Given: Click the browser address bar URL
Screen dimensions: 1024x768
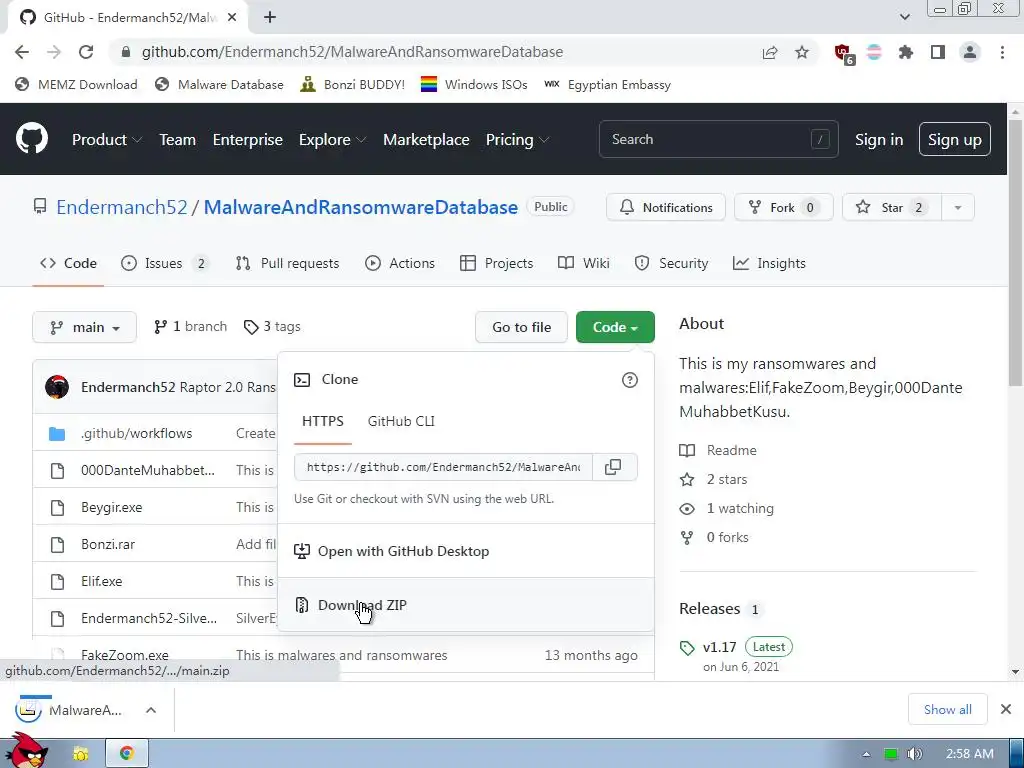Looking at the screenshot, I should point(353,52).
